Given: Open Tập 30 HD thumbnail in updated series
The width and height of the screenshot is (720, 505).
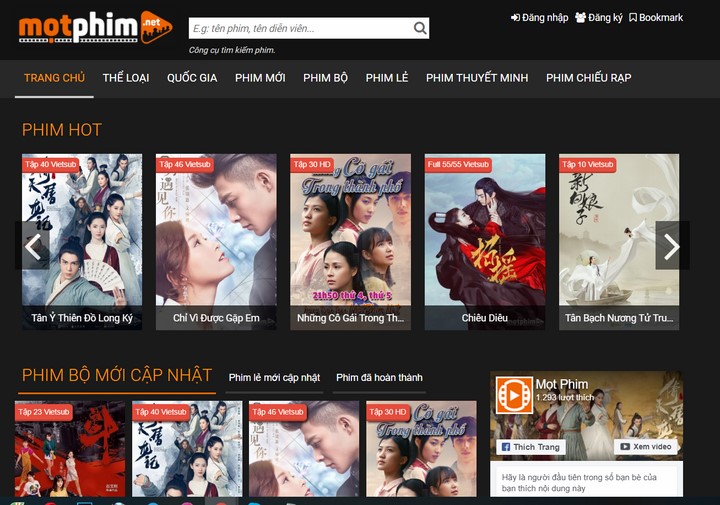Looking at the screenshot, I should click(x=422, y=449).
